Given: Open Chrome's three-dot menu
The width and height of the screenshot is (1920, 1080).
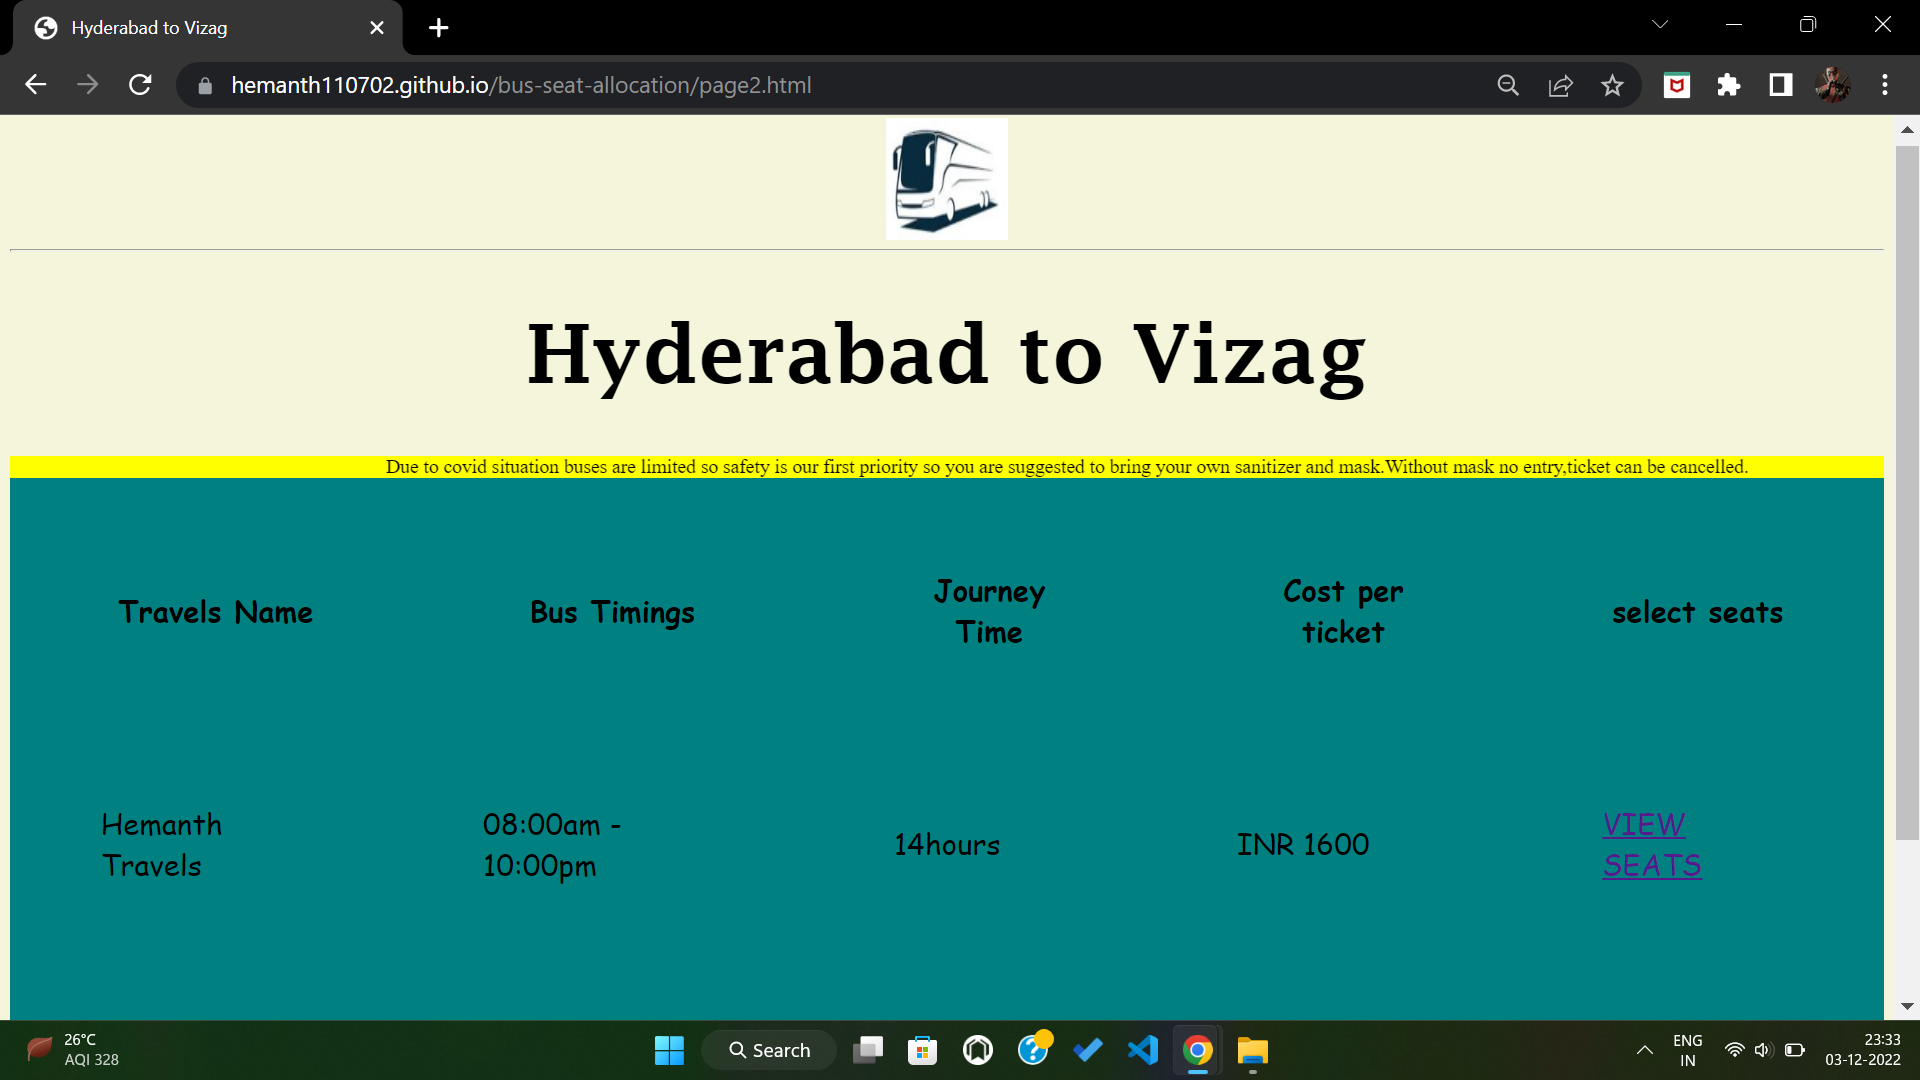Looking at the screenshot, I should click(x=1884, y=85).
